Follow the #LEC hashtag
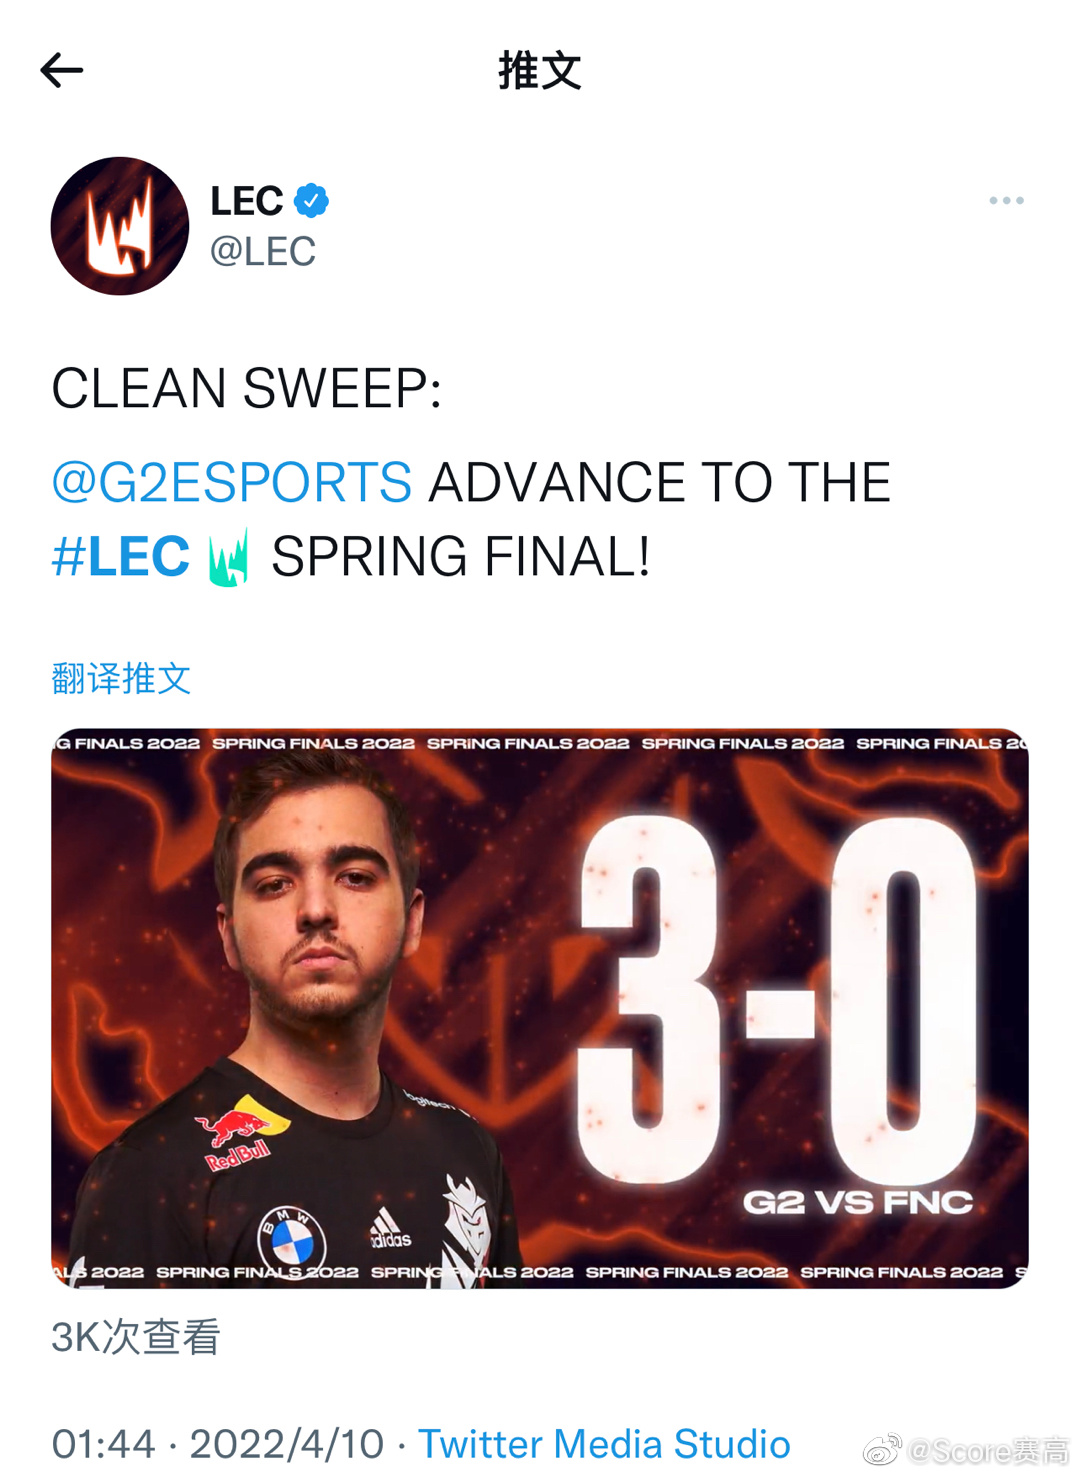The image size is (1080, 1477). [x=120, y=556]
